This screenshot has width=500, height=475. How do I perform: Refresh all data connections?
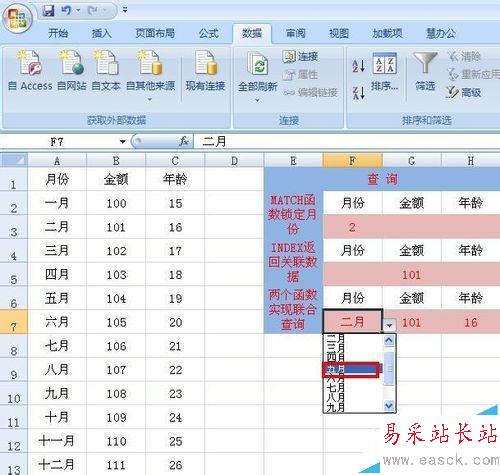point(257,72)
